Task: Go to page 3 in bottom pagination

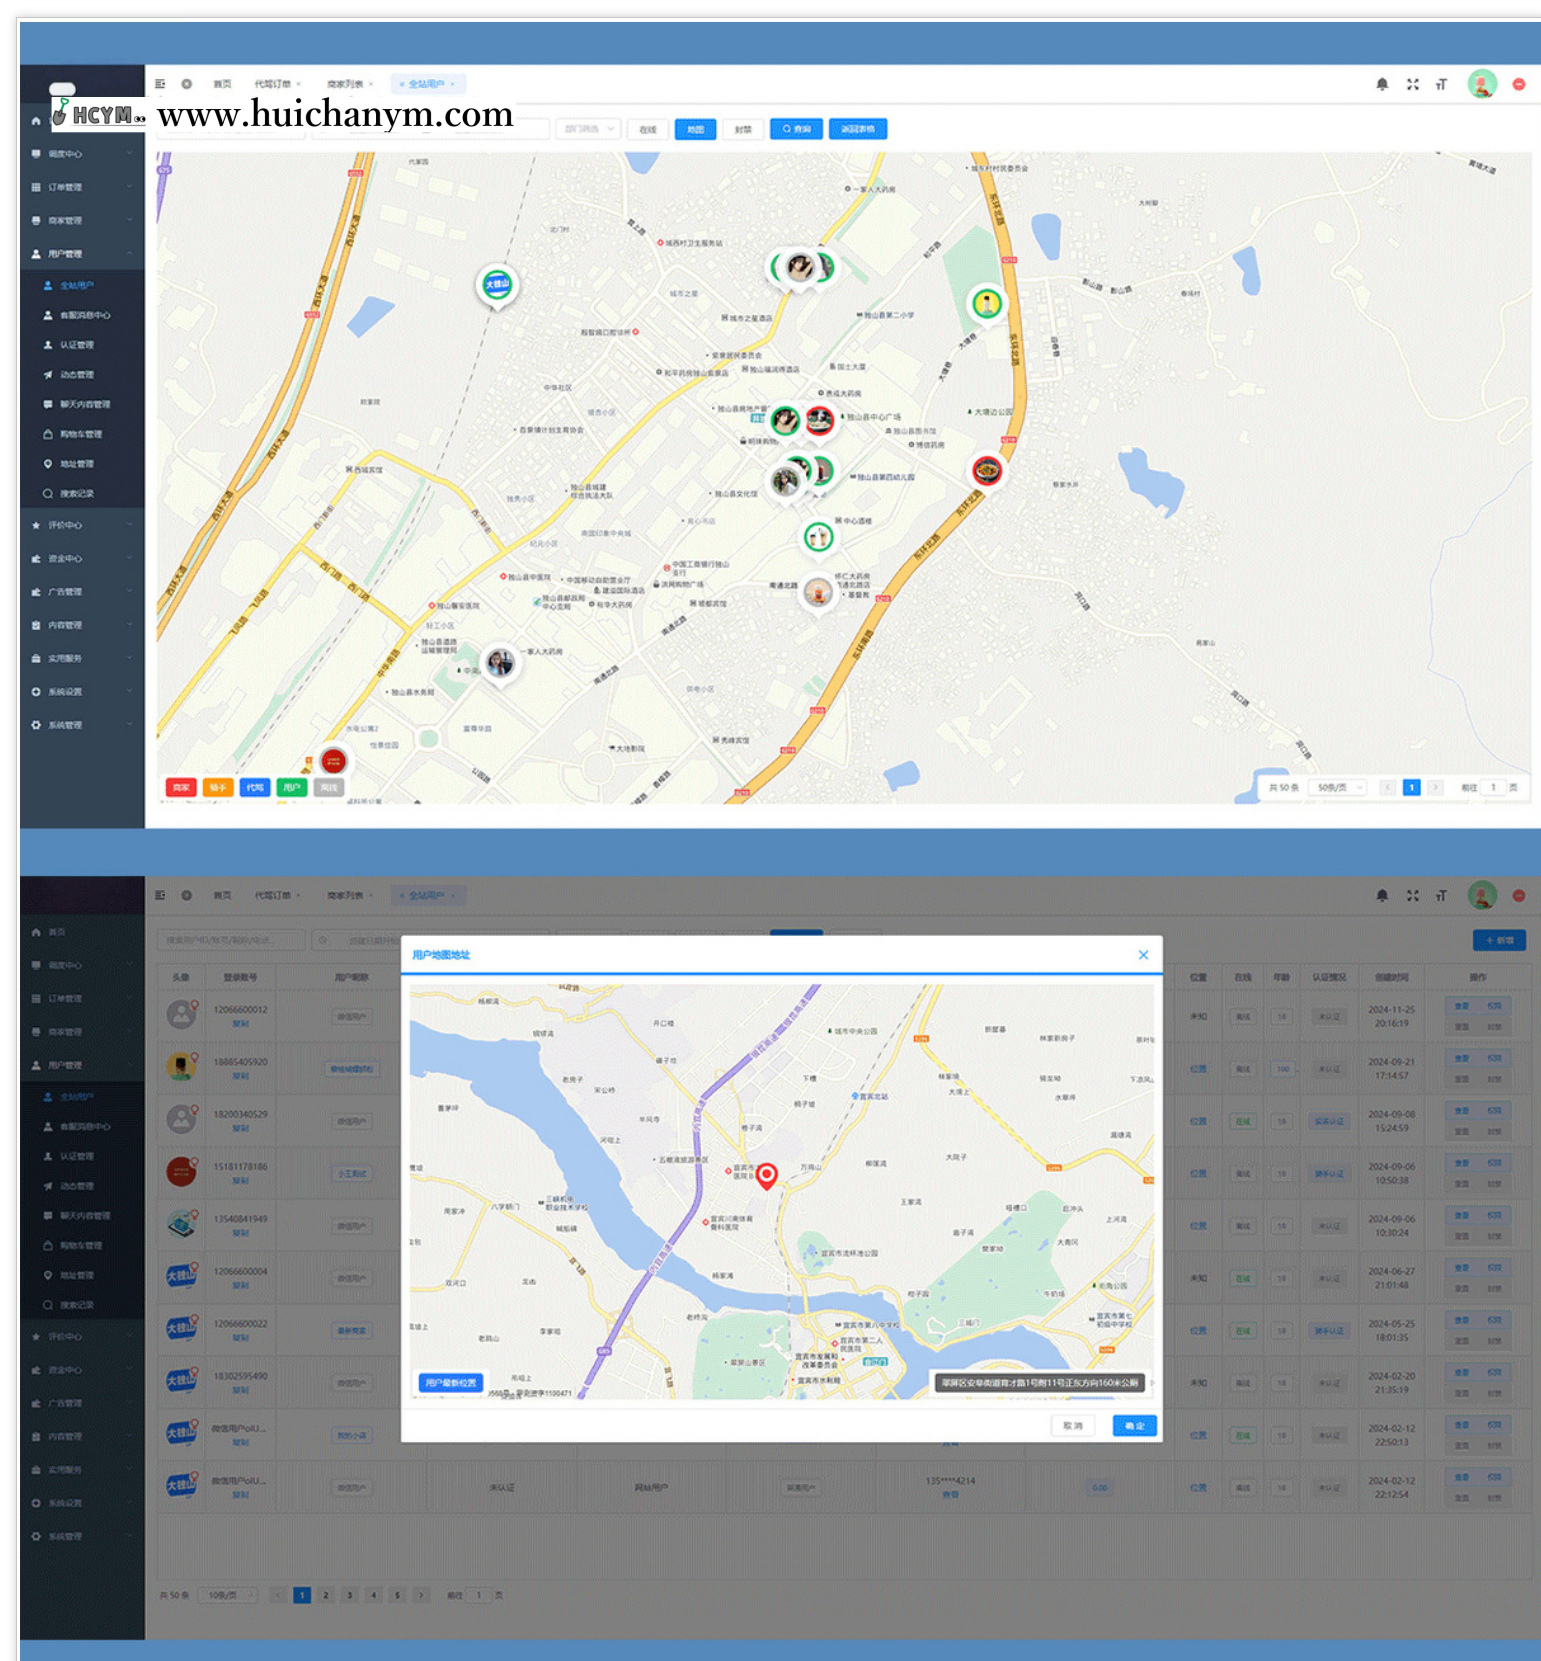Action: 350,1595
